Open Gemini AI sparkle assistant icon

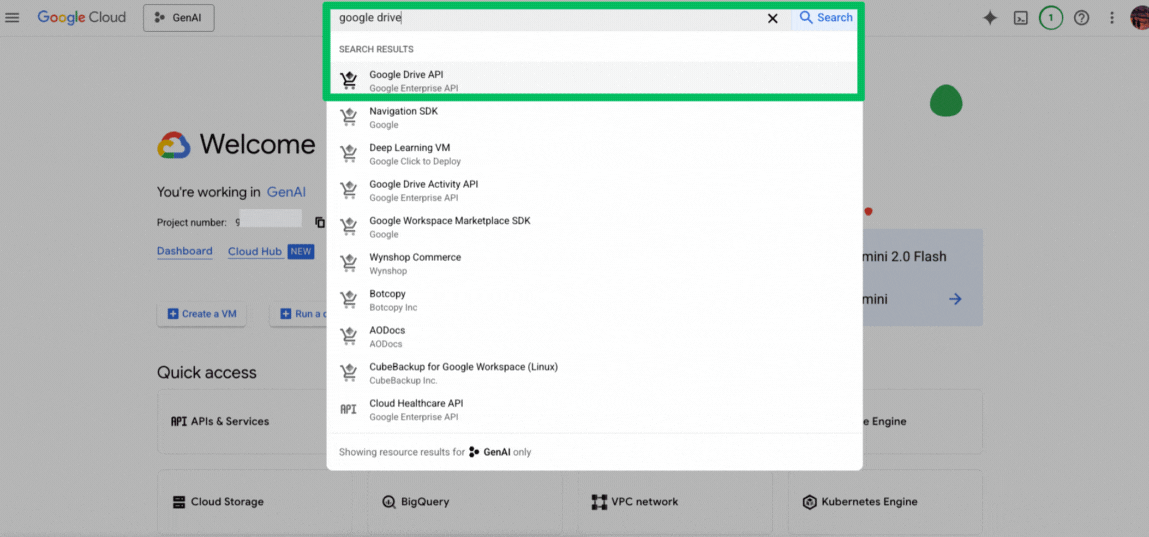tap(989, 18)
